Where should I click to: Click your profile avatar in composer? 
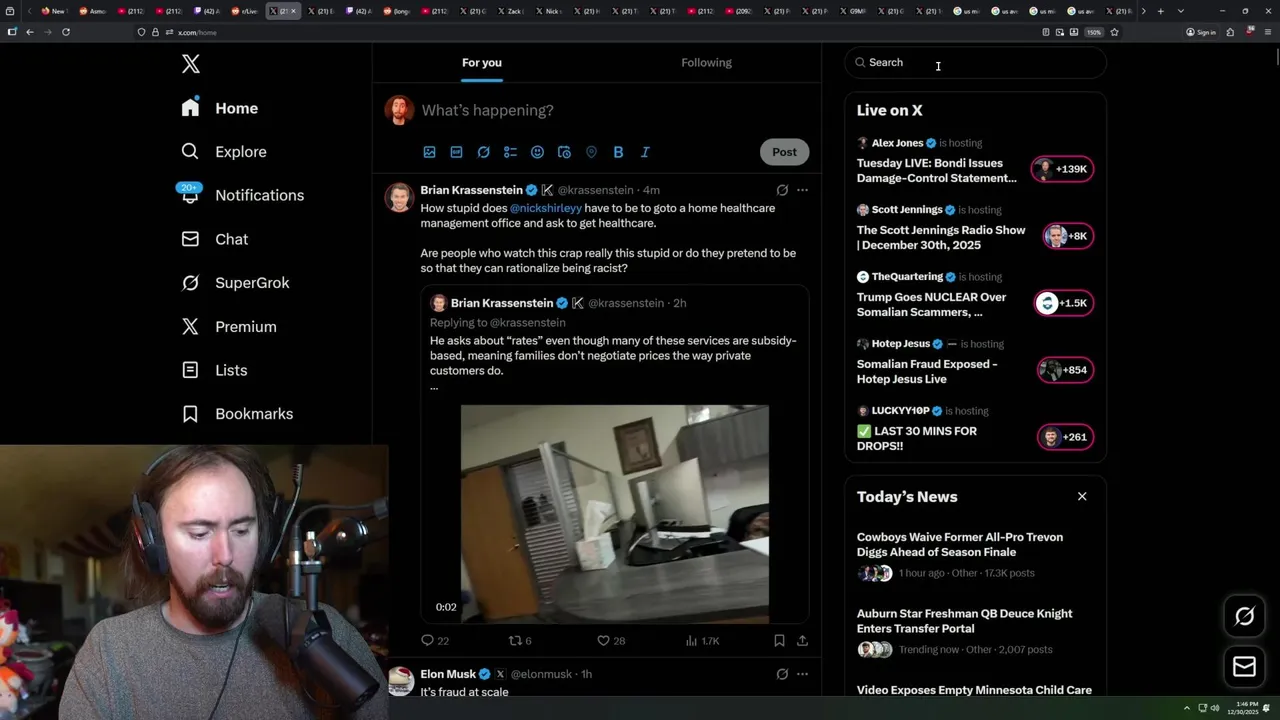[x=400, y=110]
